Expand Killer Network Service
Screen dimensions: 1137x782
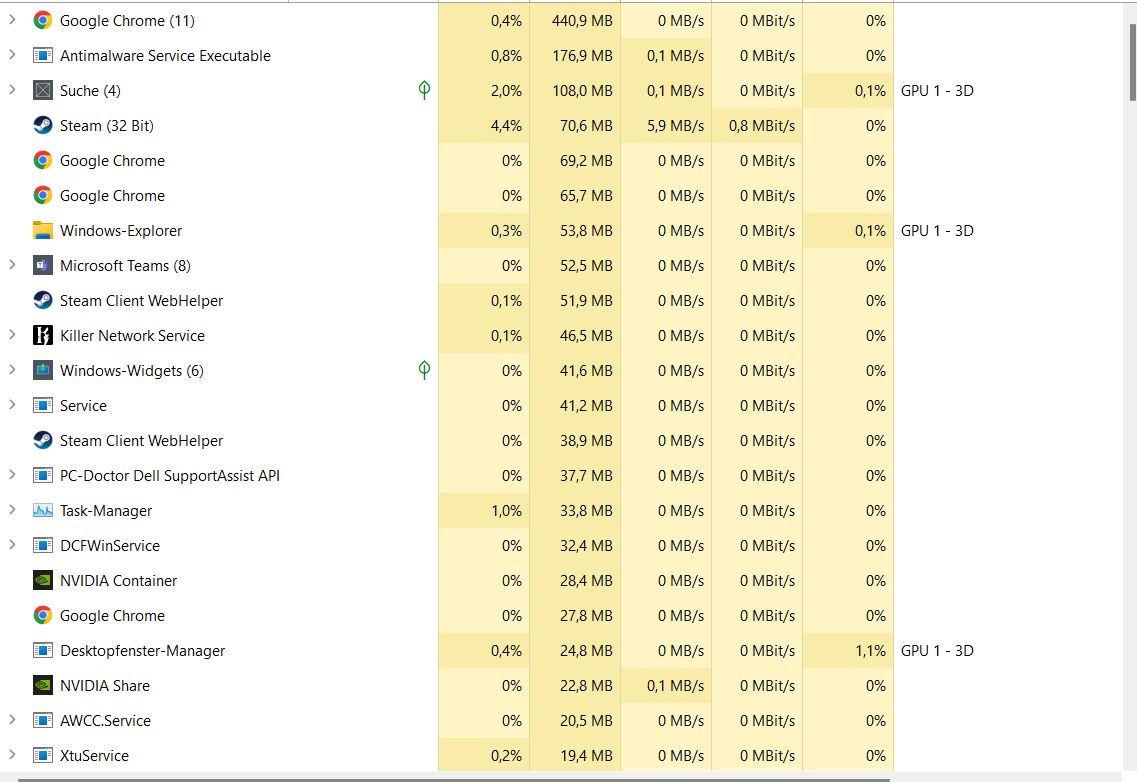point(12,335)
